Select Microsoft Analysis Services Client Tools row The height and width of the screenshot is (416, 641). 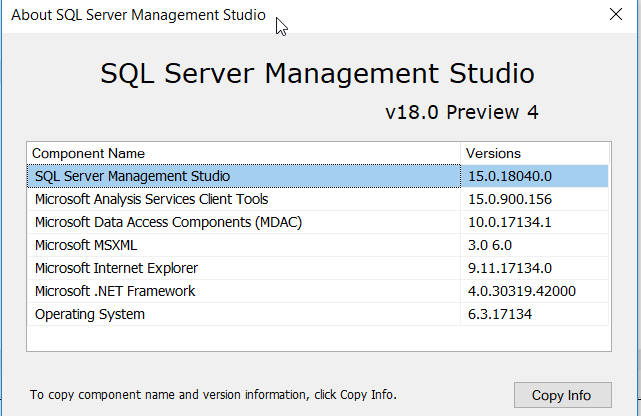pyautogui.click(x=151, y=199)
